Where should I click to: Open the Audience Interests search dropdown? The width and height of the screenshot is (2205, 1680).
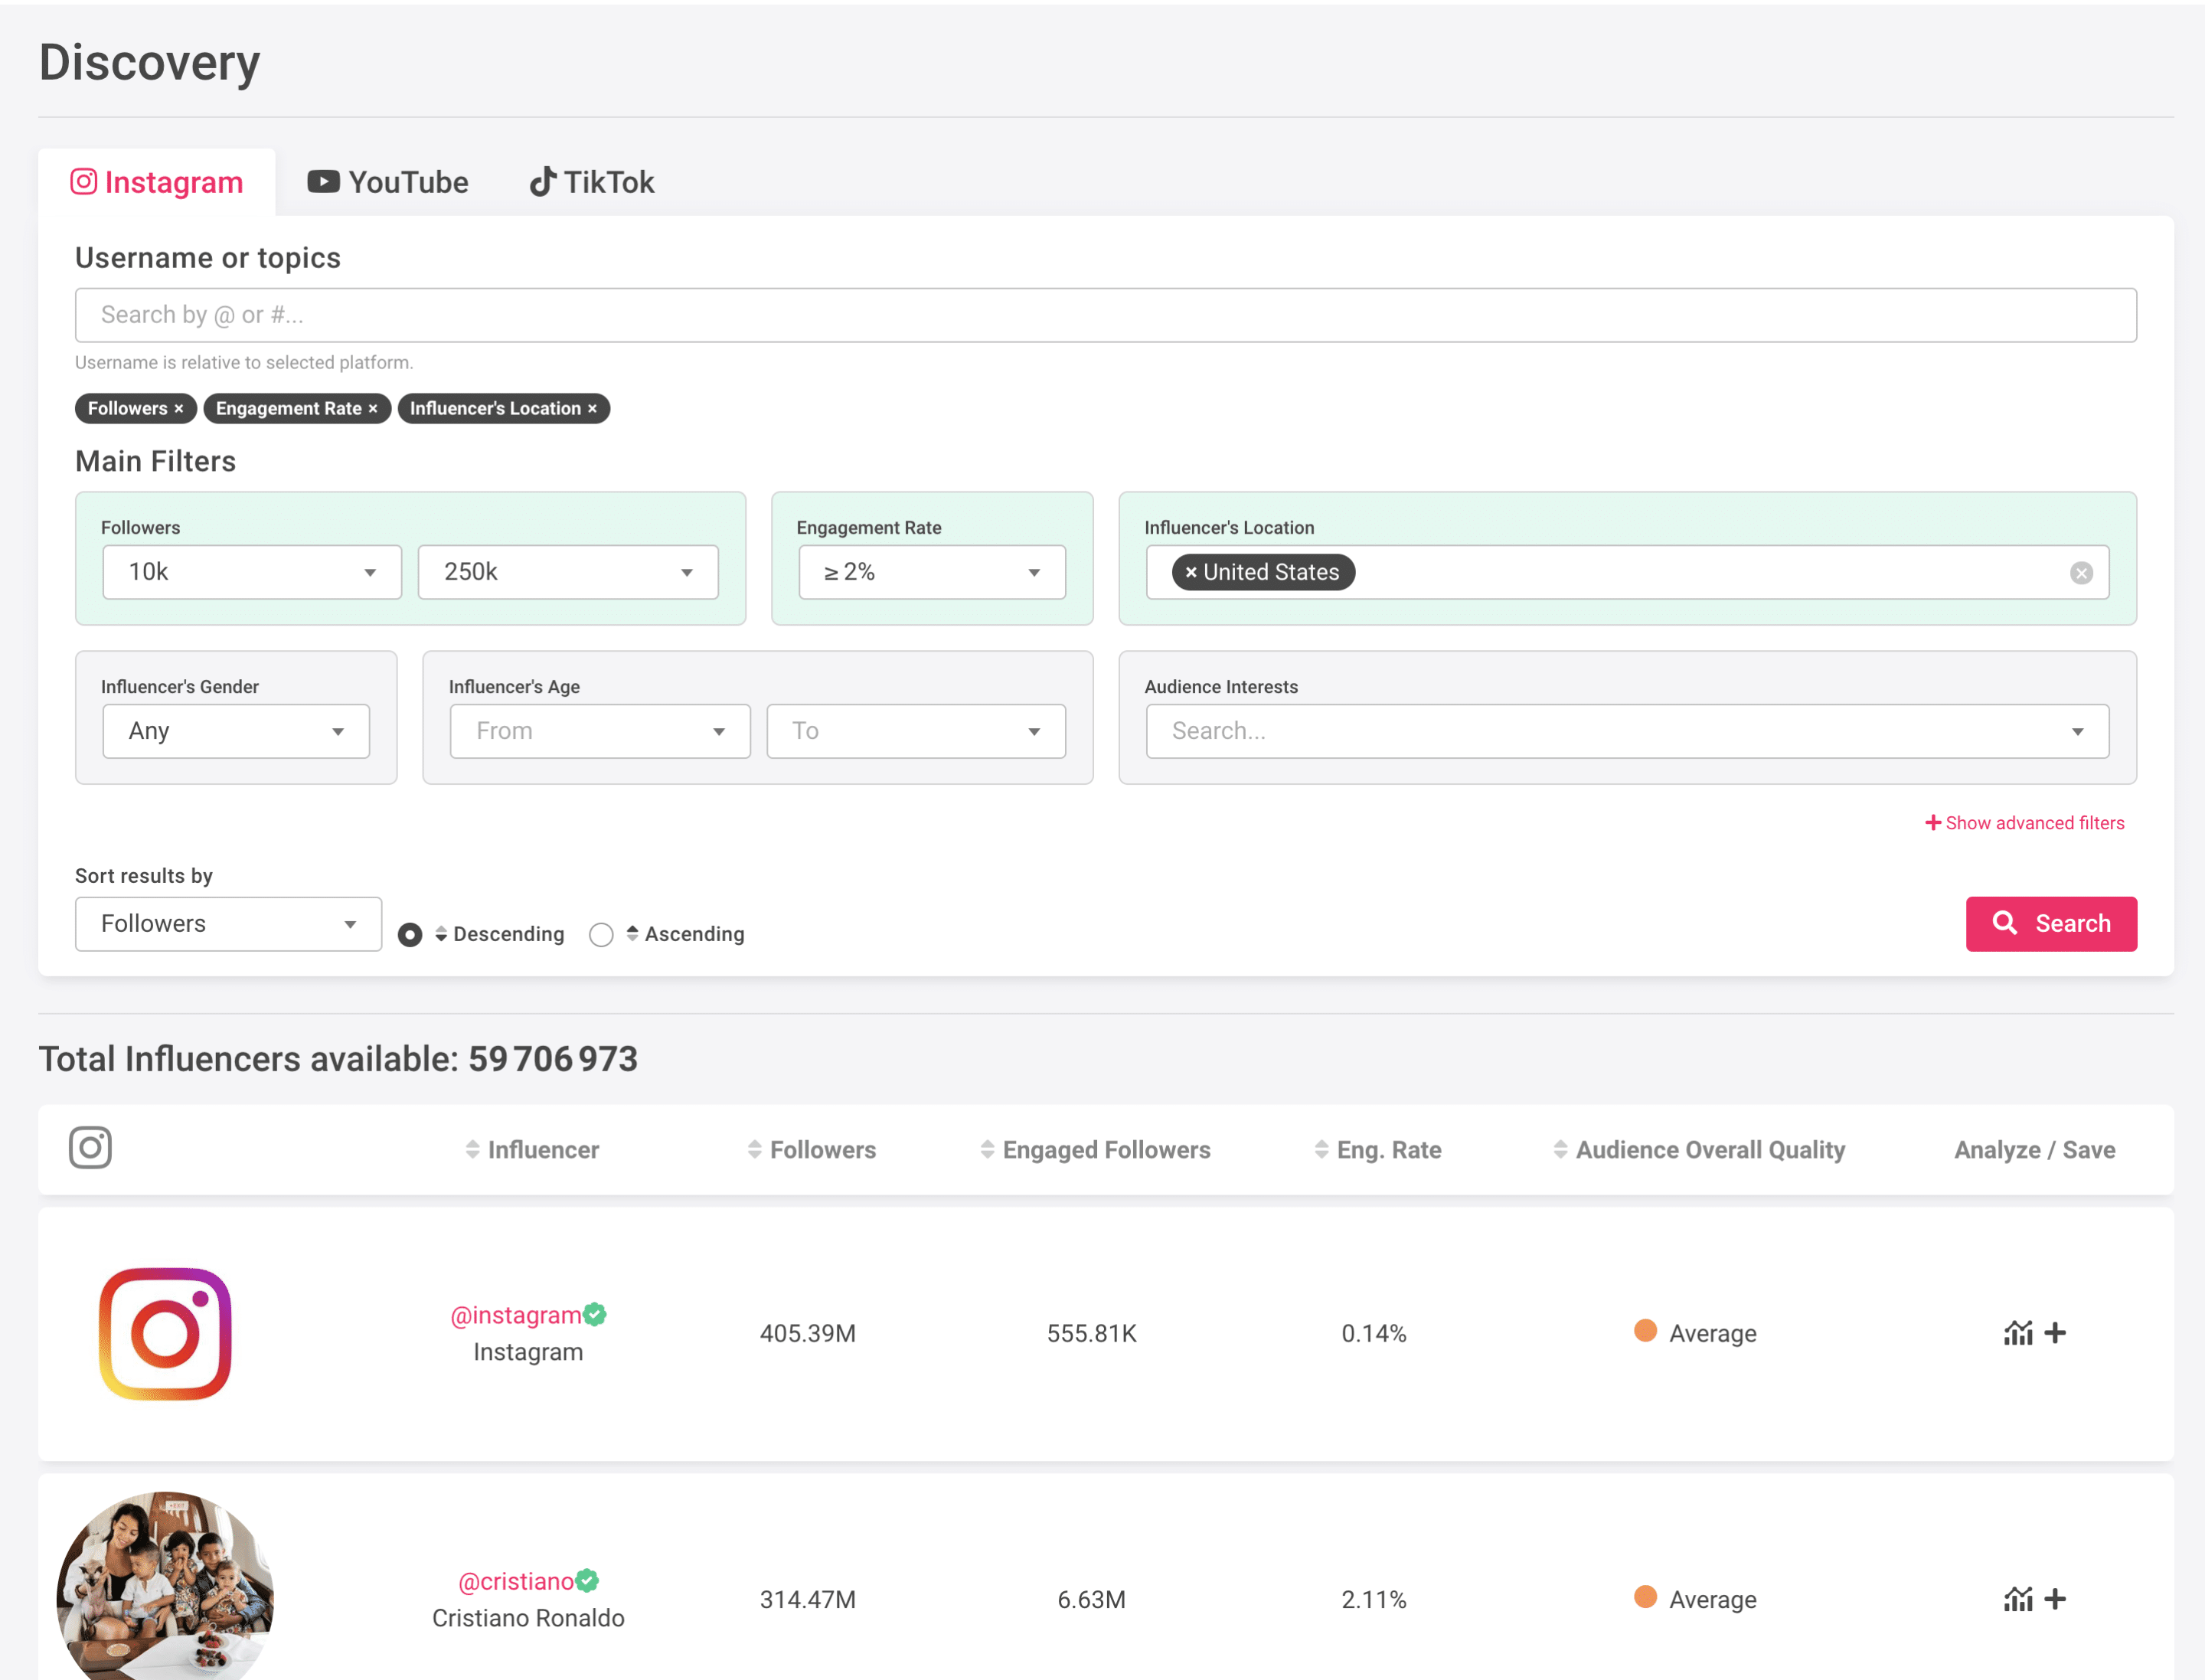[1627, 731]
